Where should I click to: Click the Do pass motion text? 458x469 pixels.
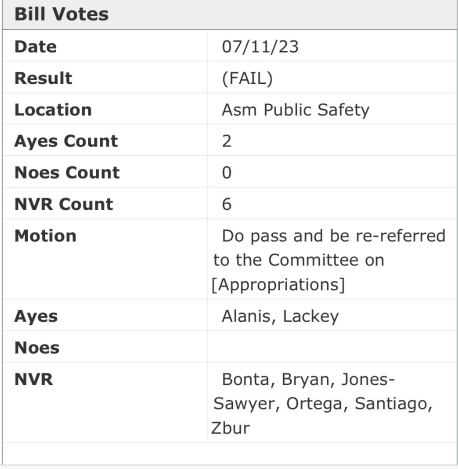click(329, 260)
